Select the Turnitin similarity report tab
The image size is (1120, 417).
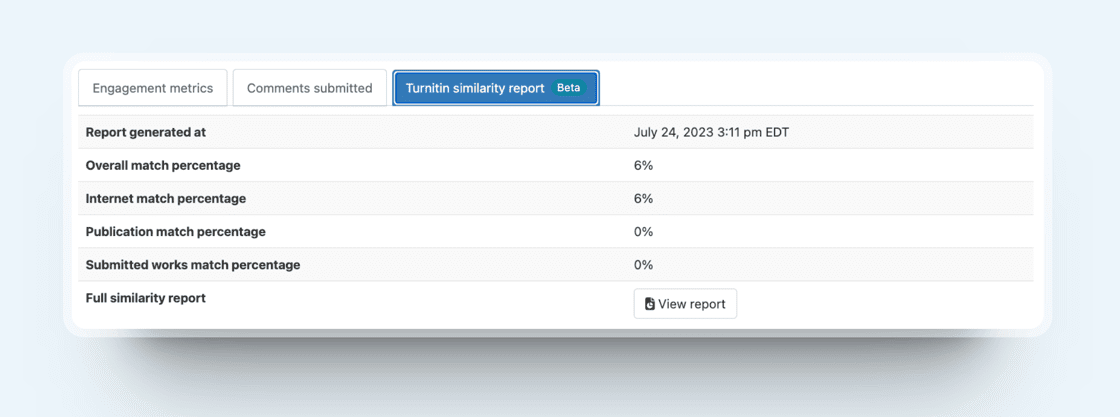pyautogui.click(x=475, y=88)
